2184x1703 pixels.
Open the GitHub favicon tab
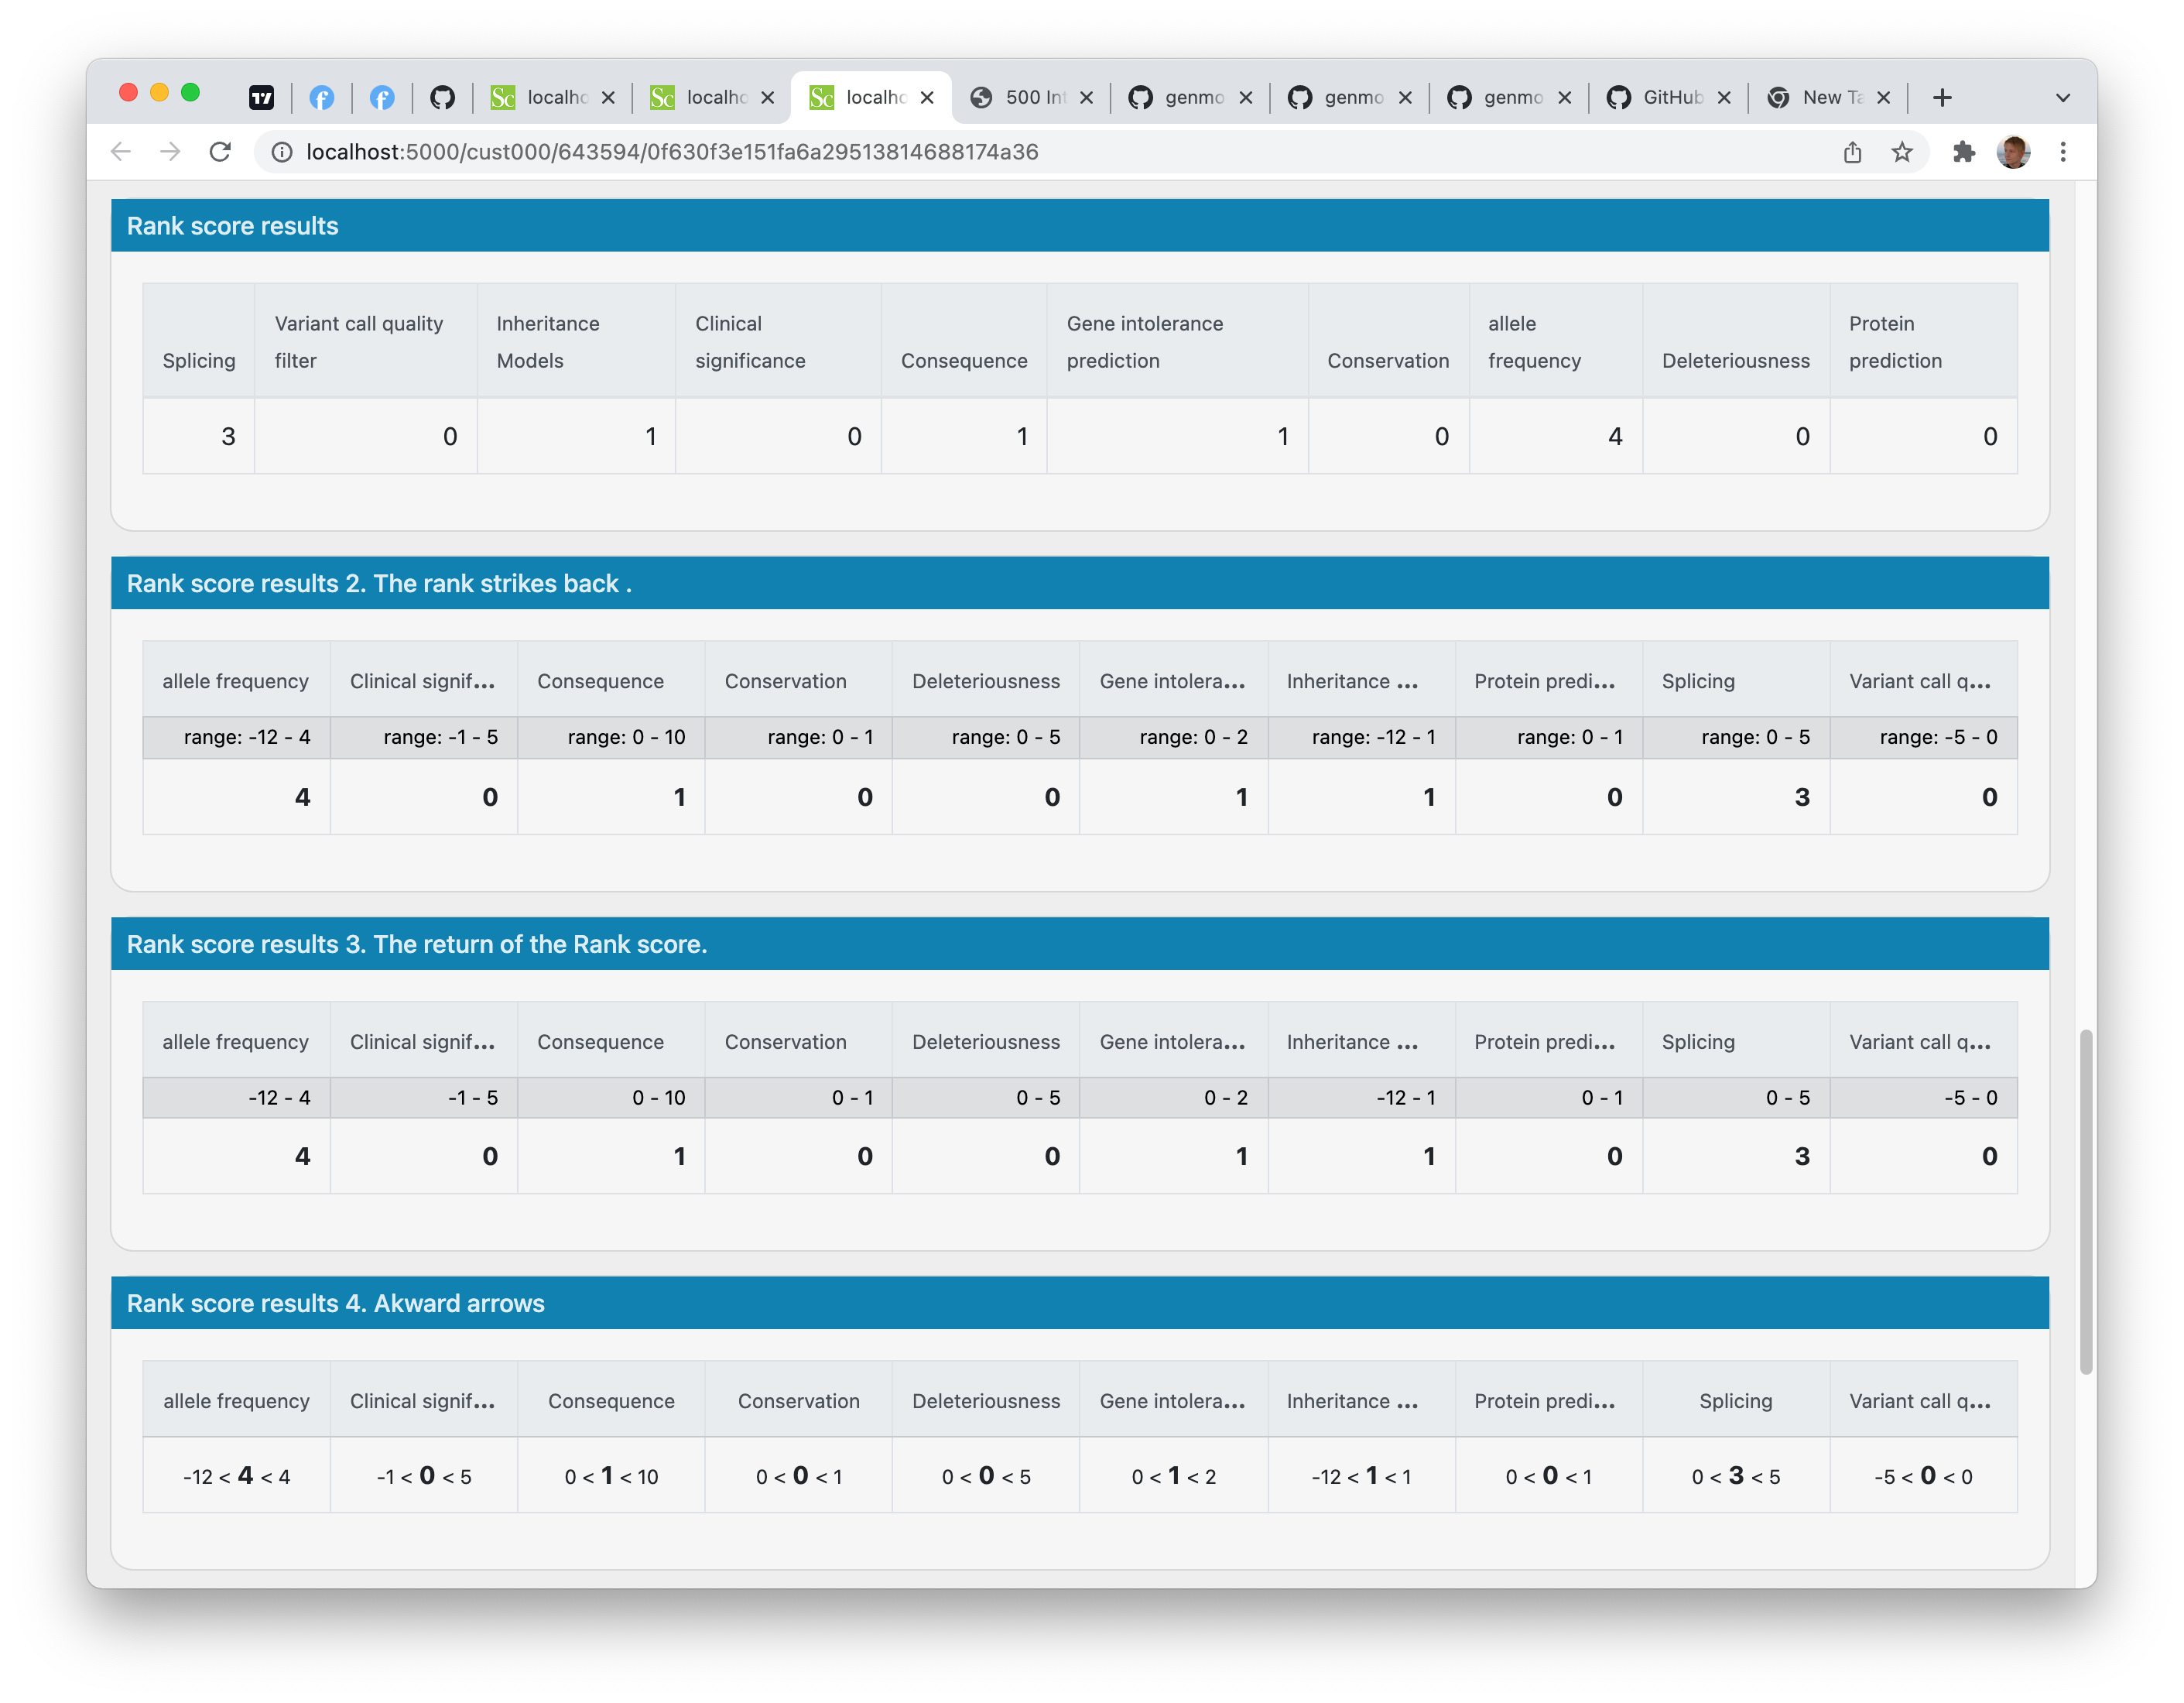point(443,97)
